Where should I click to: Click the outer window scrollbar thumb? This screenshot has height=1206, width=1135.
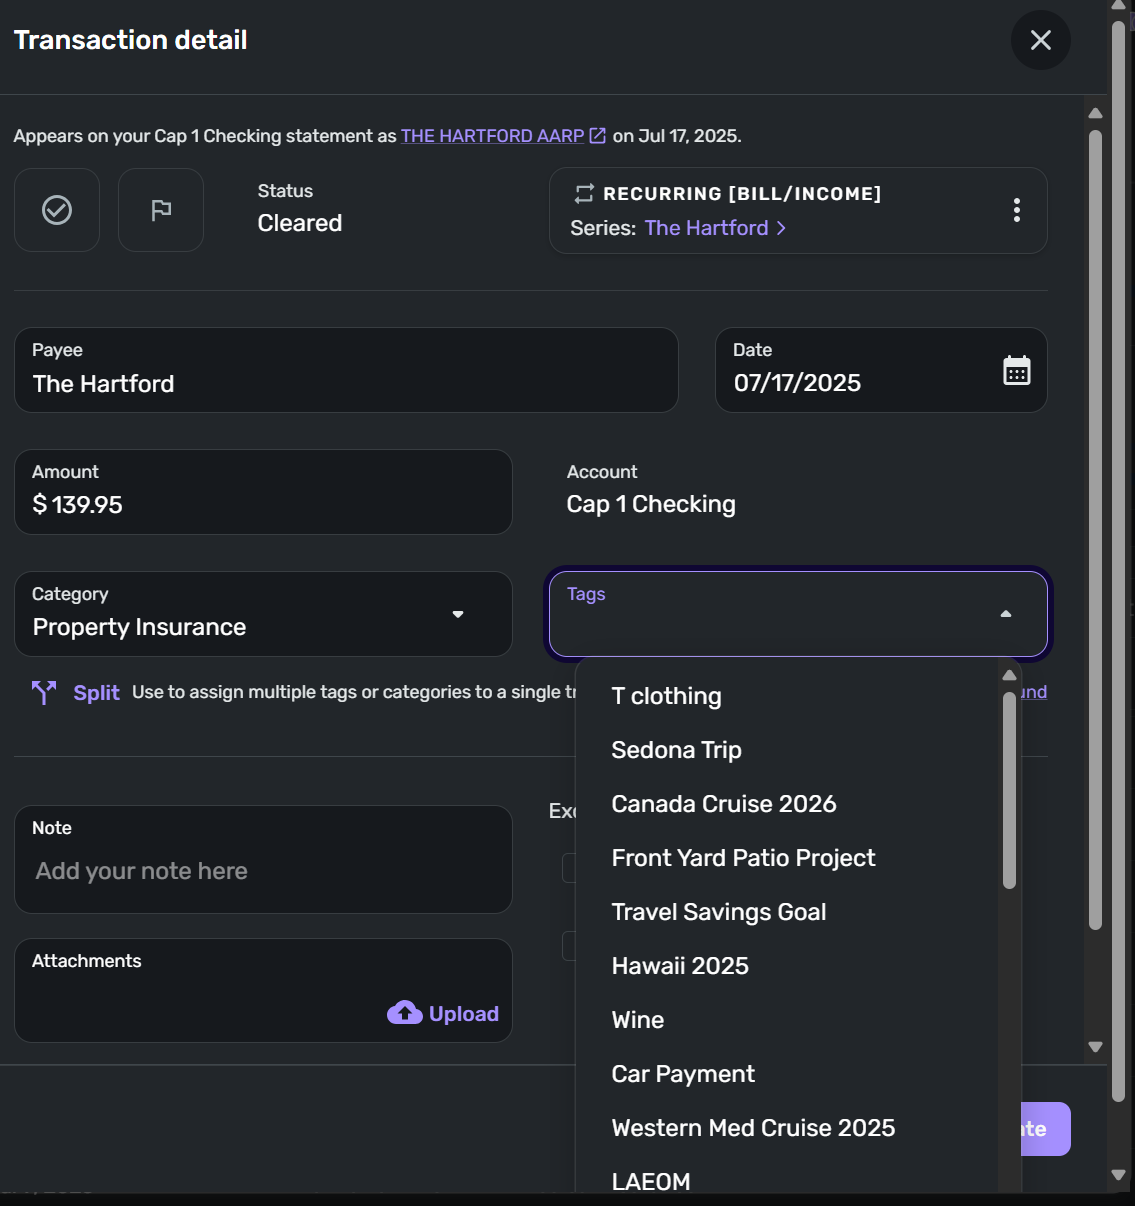1118,560
